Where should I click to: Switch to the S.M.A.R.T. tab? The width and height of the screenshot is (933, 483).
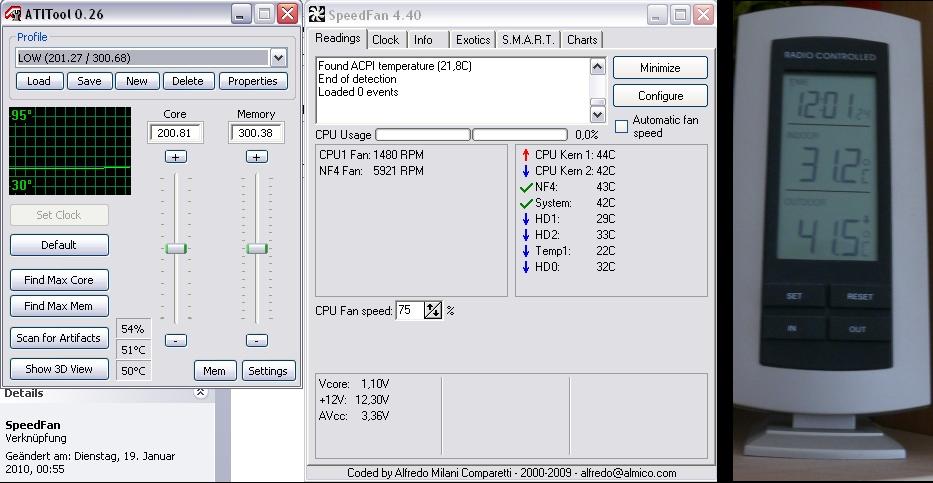click(x=528, y=40)
